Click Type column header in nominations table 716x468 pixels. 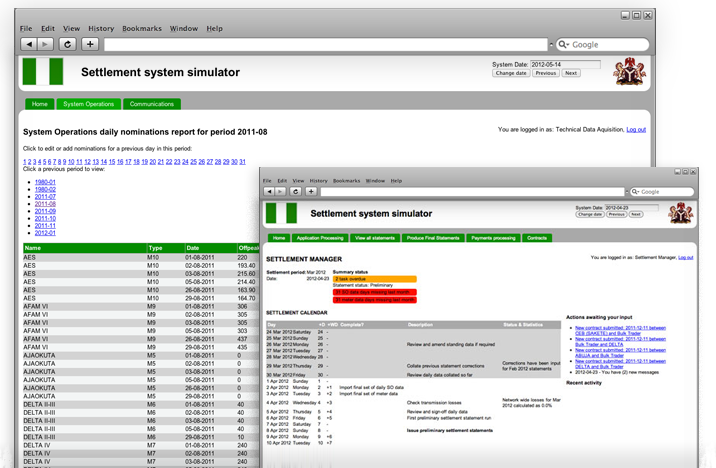(x=165, y=248)
